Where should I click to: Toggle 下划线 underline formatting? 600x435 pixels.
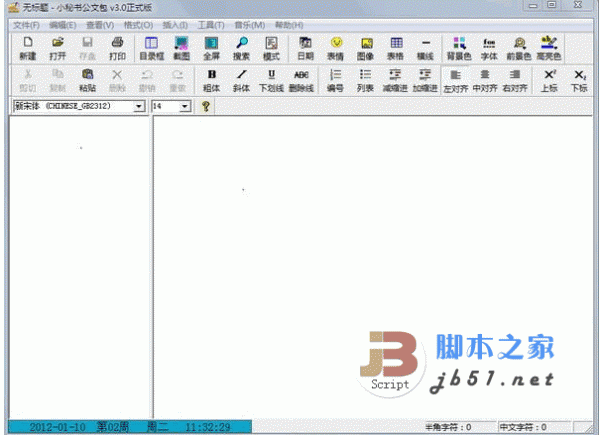(271, 80)
